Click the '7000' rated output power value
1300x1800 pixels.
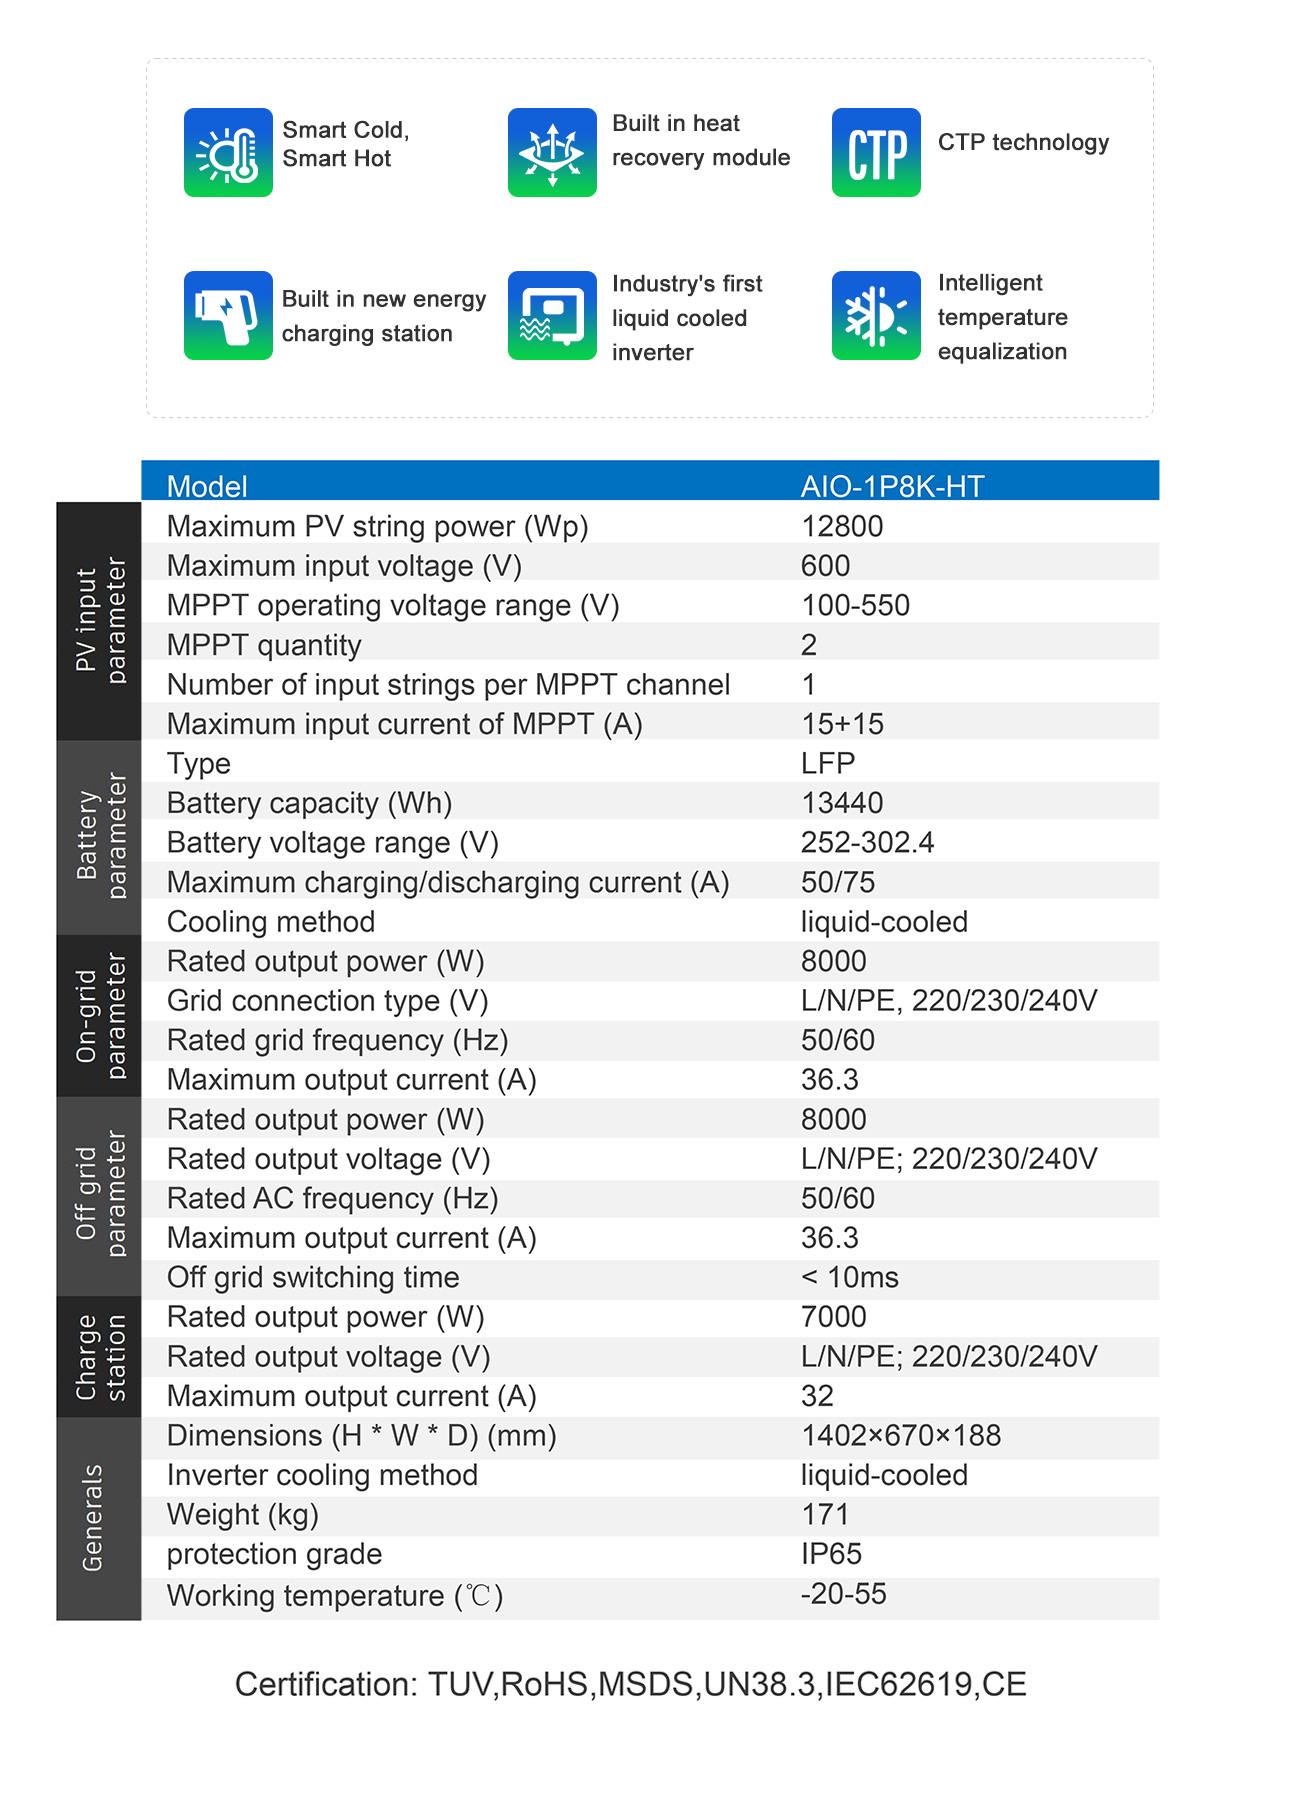tap(834, 1317)
